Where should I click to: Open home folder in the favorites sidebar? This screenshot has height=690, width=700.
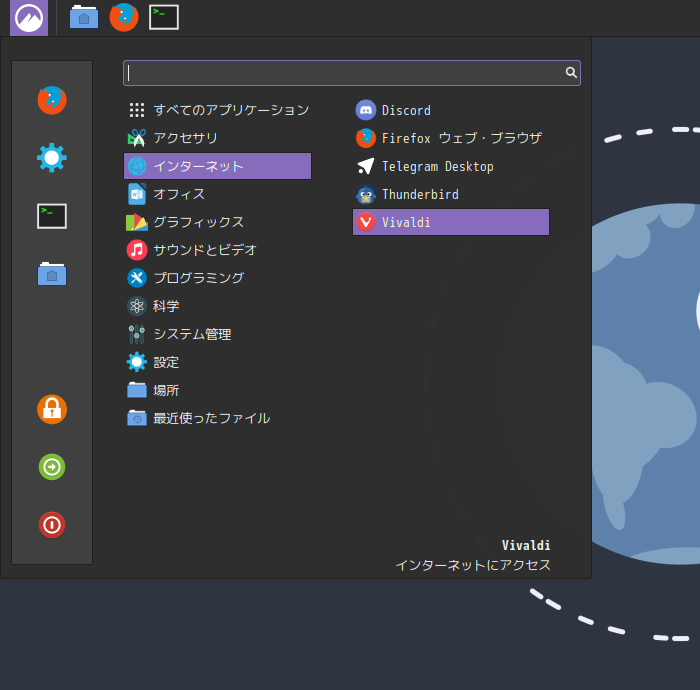(x=52, y=274)
